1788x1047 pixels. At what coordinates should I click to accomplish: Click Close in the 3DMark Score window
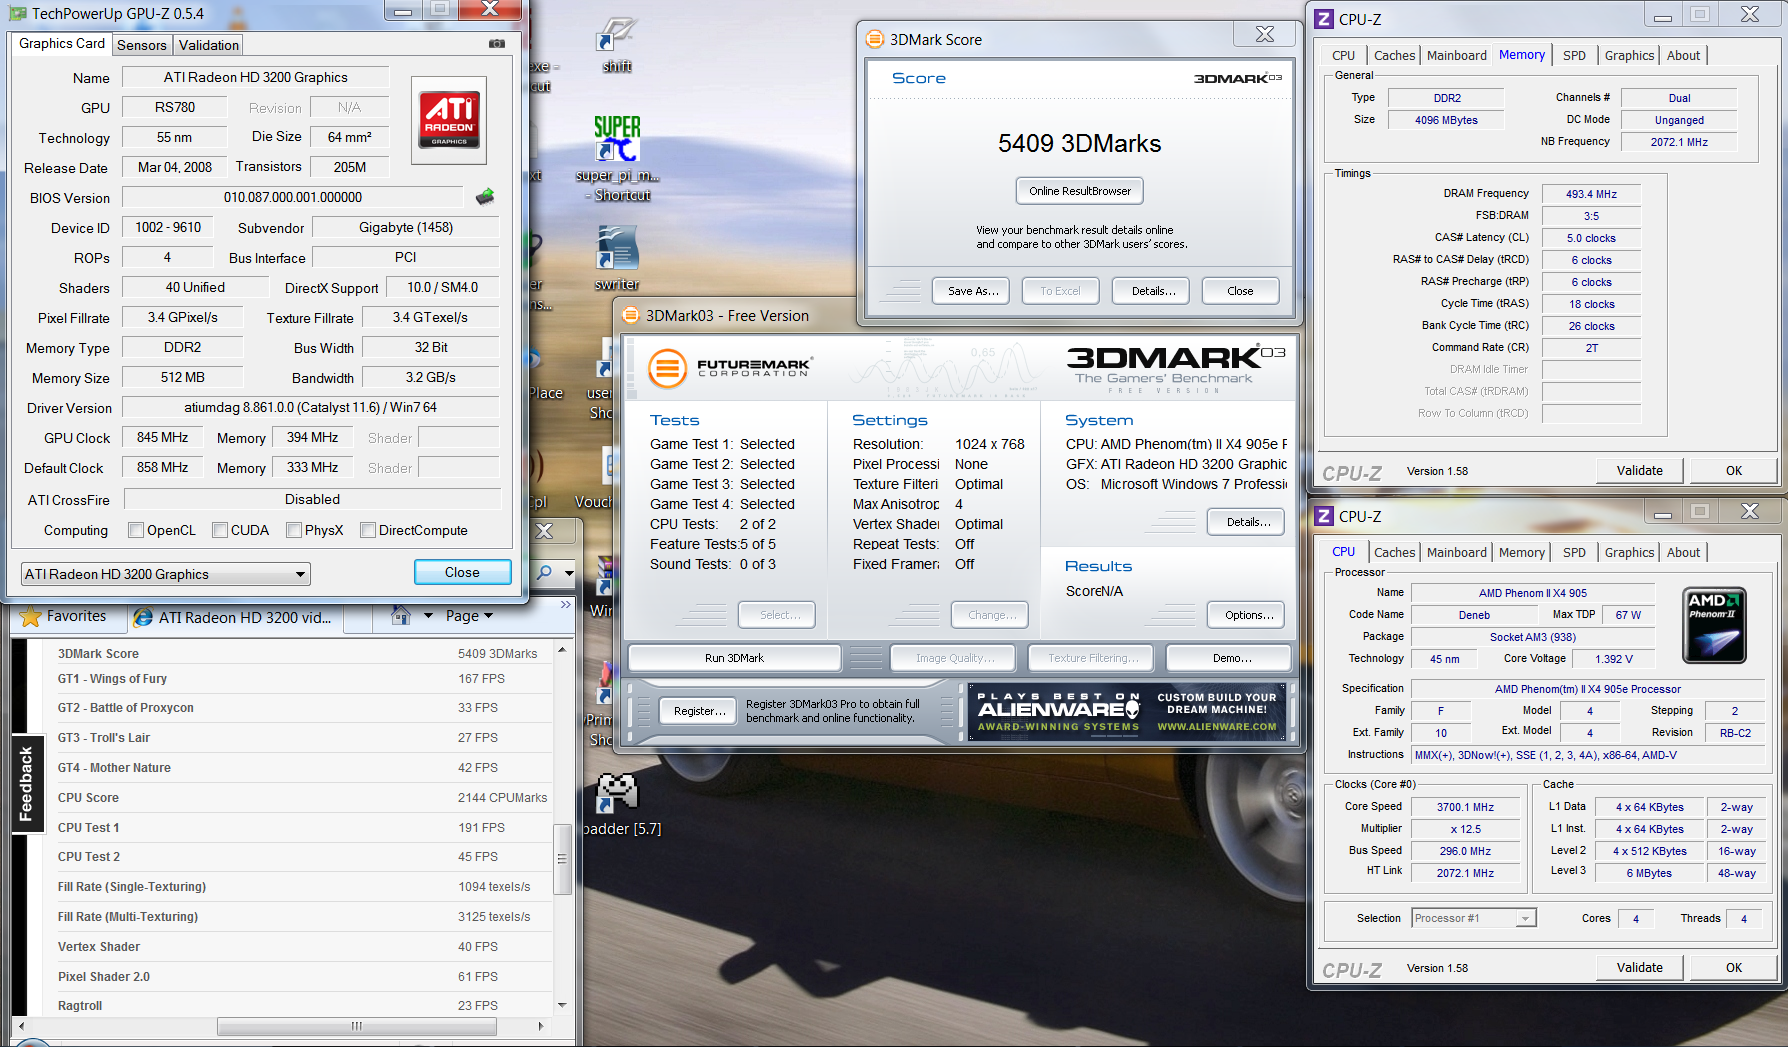[x=1240, y=291]
